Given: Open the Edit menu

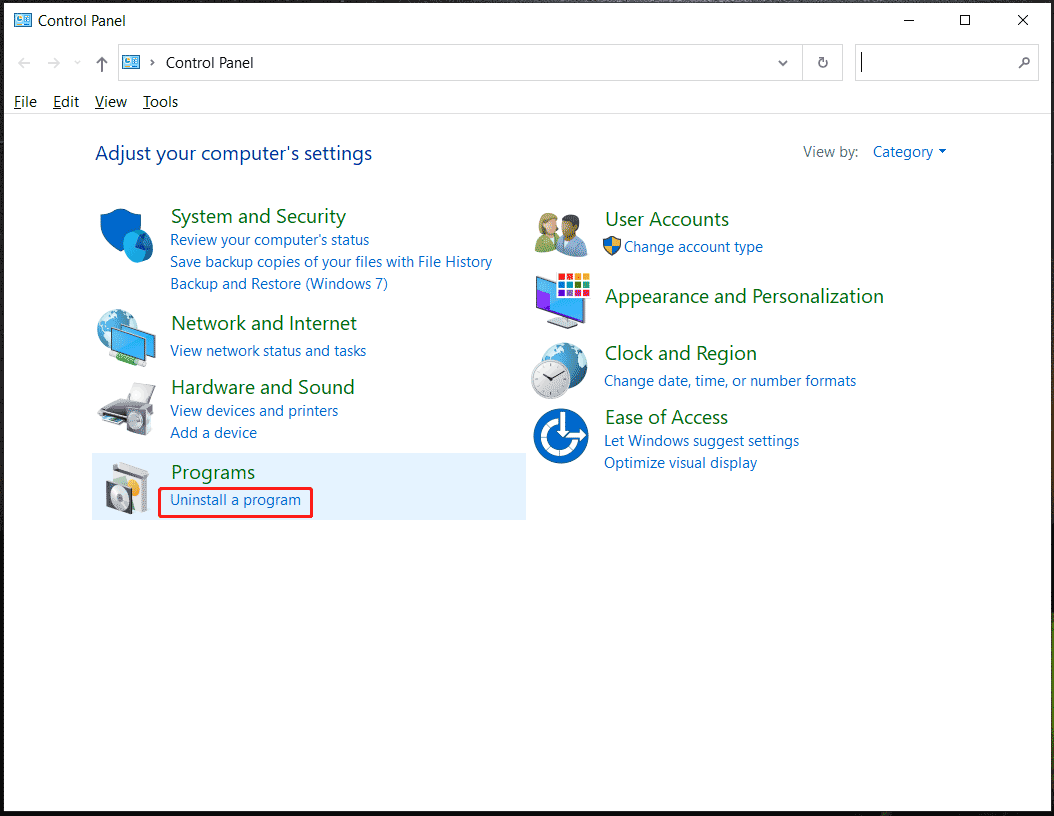Looking at the screenshot, I should (x=66, y=101).
